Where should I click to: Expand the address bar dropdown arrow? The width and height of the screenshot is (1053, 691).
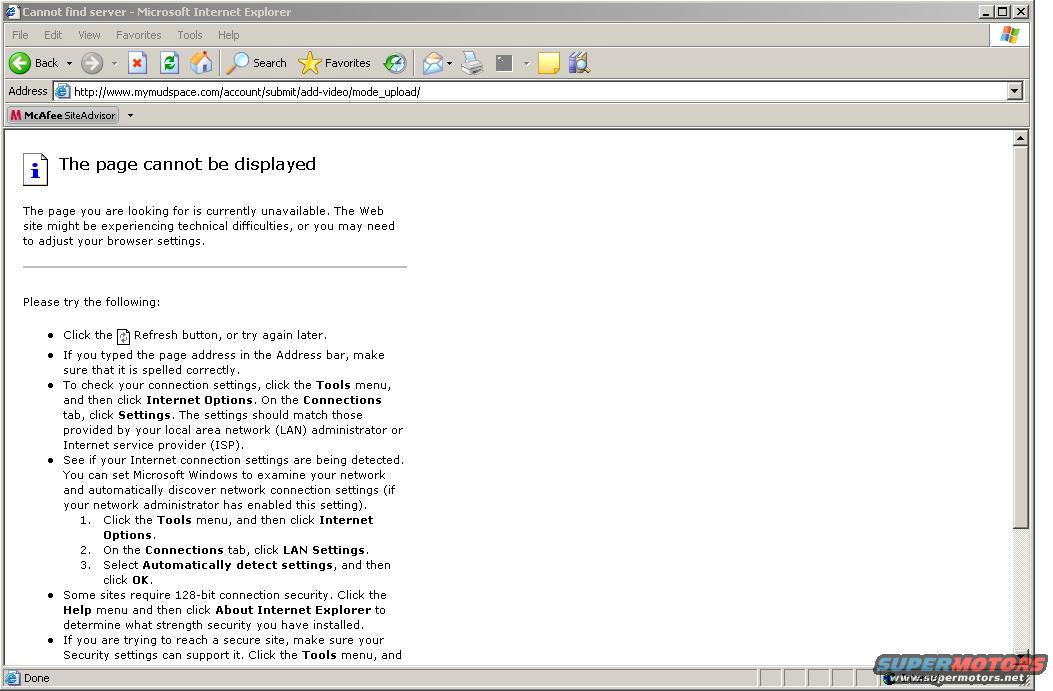tap(1015, 91)
